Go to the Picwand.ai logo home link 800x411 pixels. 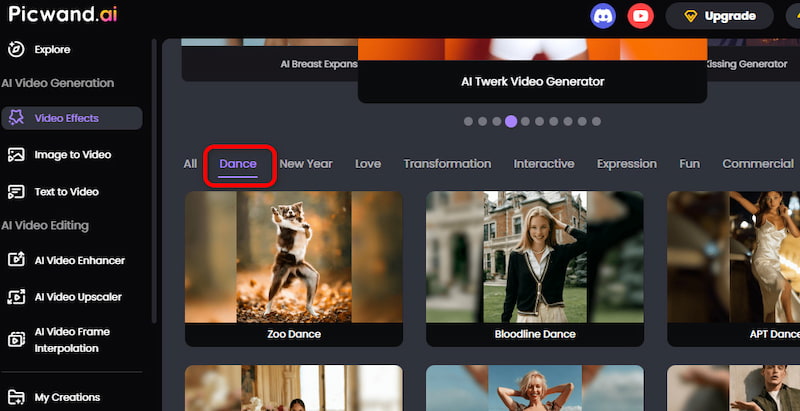tap(64, 16)
